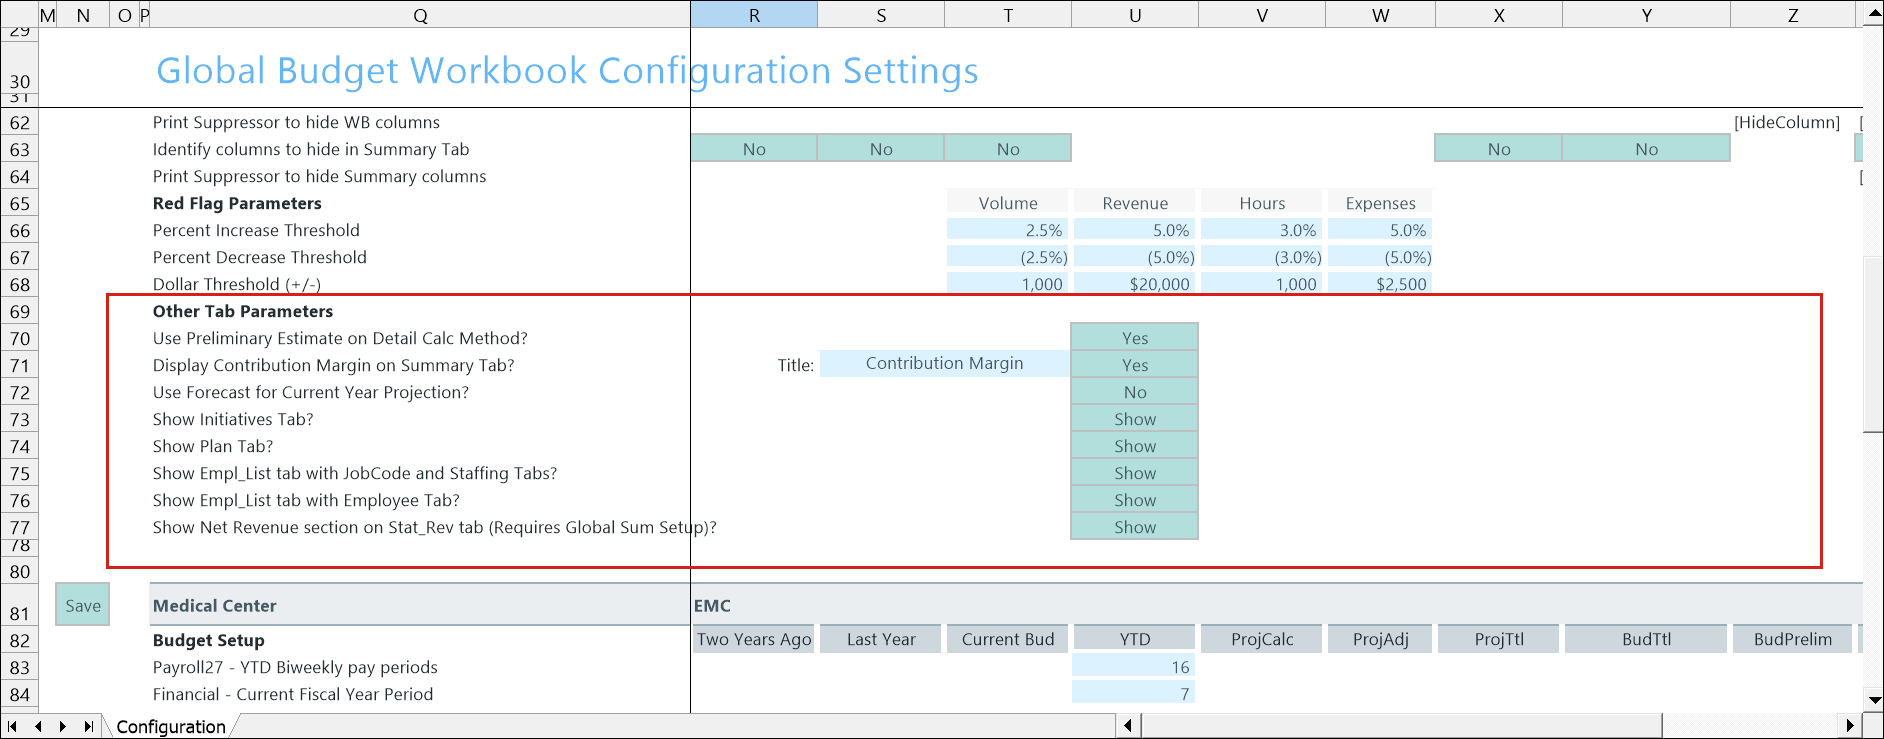Open Show Initiatives Tab dropdown cell
The width and height of the screenshot is (1884, 739).
coord(1134,419)
